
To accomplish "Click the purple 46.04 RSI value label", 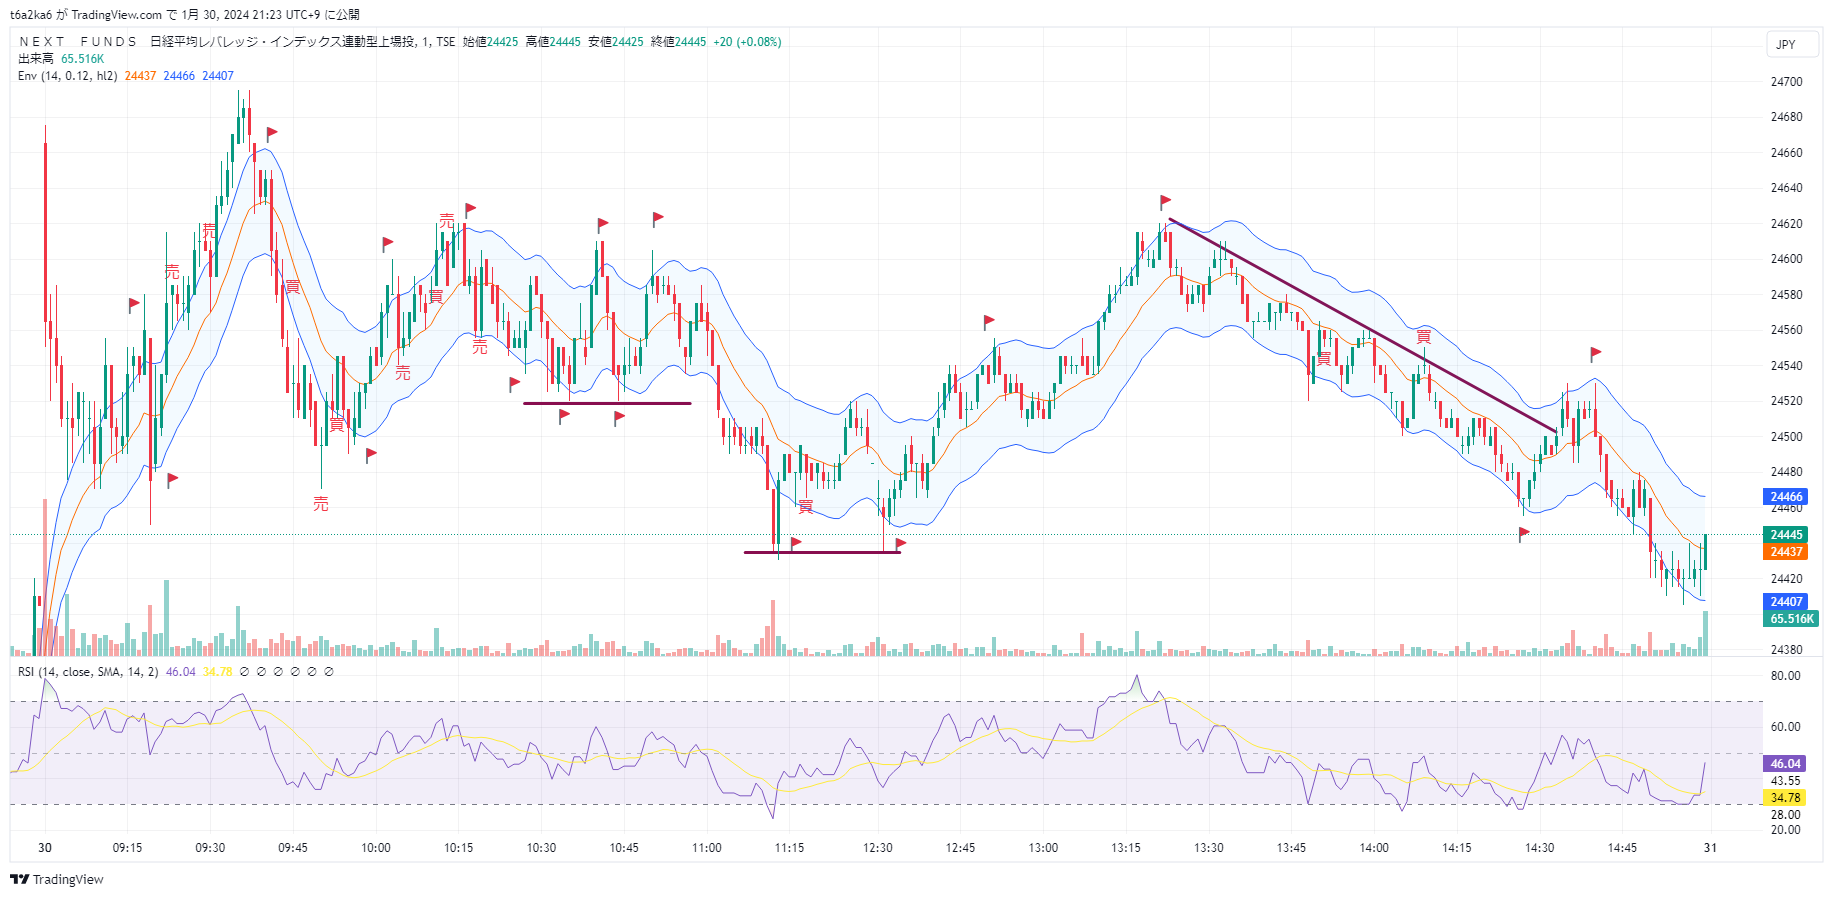I will [x=1785, y=764].
